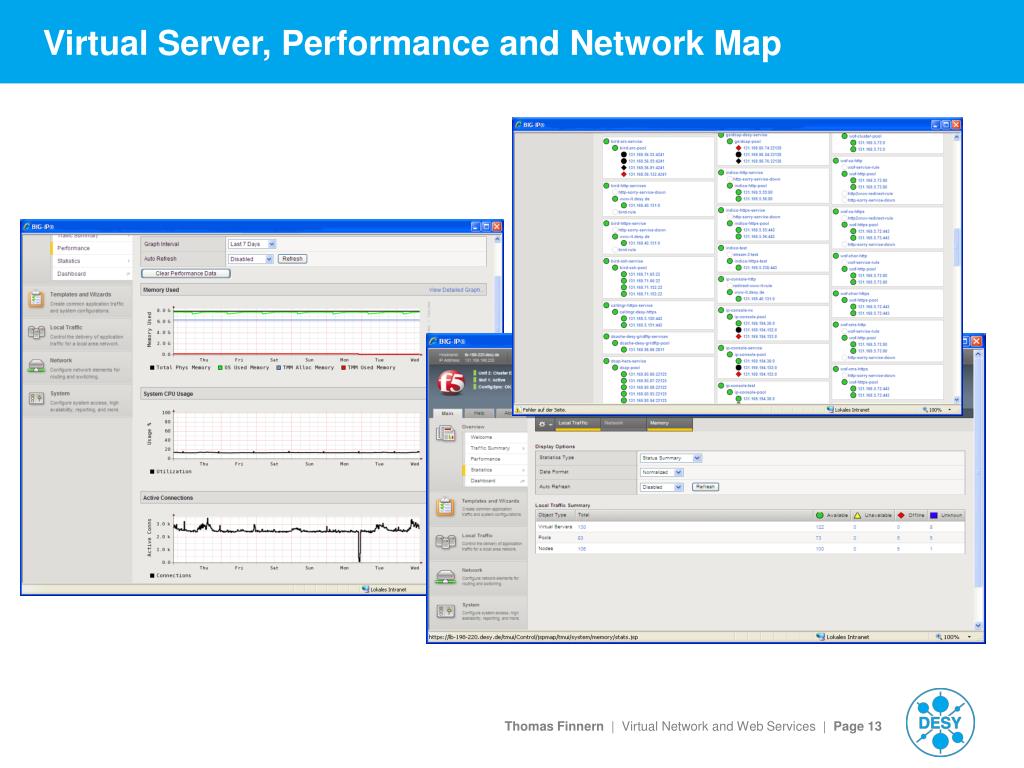Expand Statistics submenu arrow in performance window

click(x=128, y=261)
